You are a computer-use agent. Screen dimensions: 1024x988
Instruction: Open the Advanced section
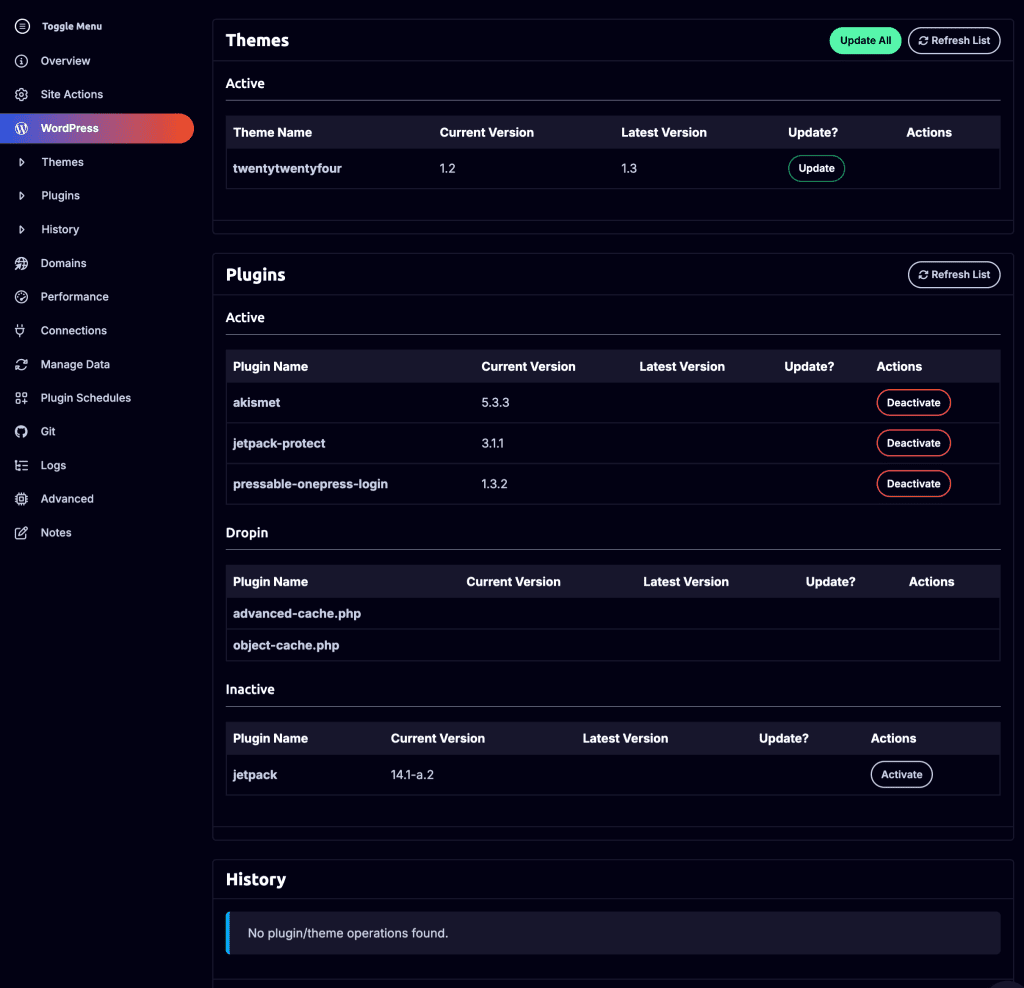[x=67, y=499]
